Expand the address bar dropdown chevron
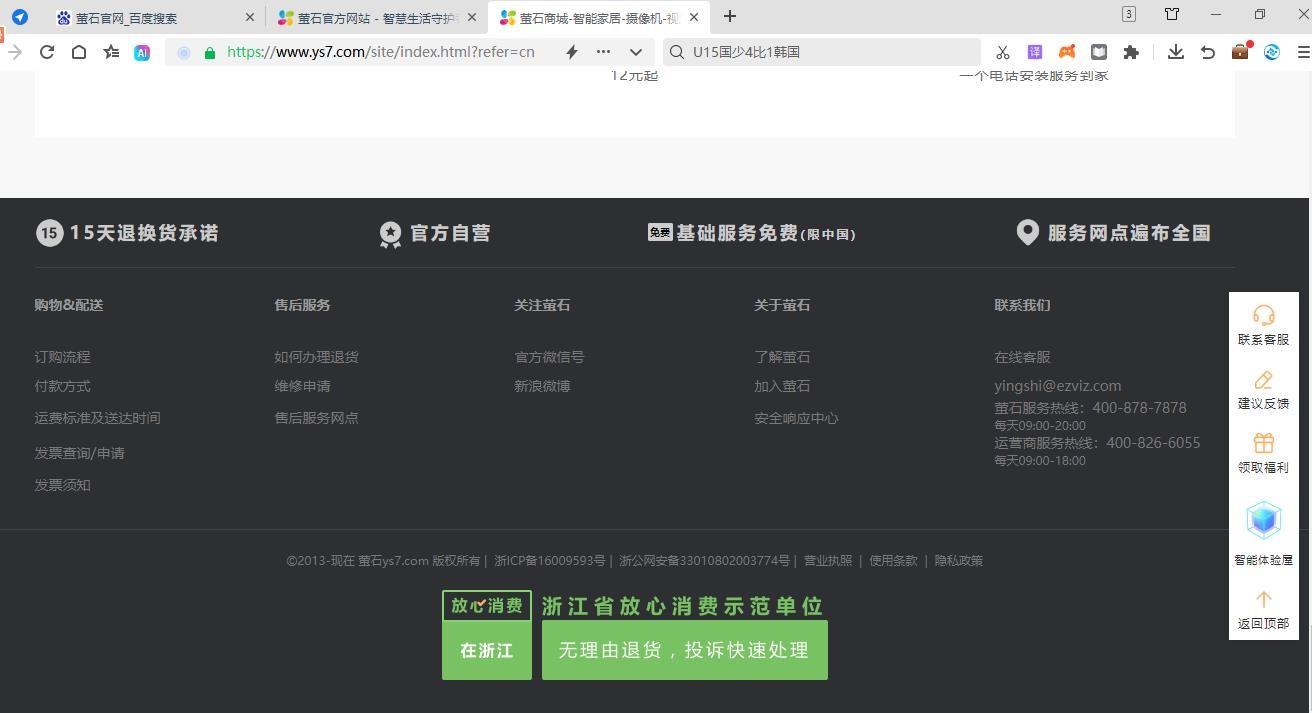Screen dimensions: 1312x713 (636, 52)
